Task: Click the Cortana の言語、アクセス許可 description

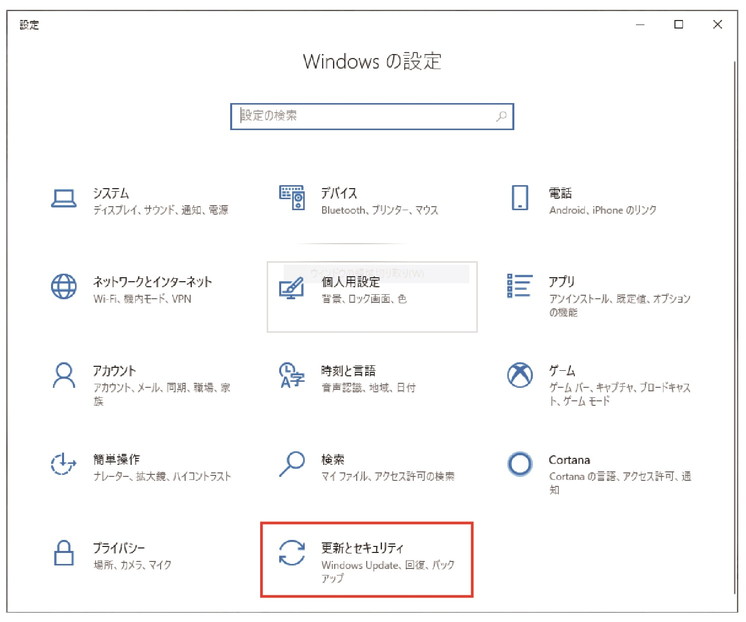Action: pos(620,483)
